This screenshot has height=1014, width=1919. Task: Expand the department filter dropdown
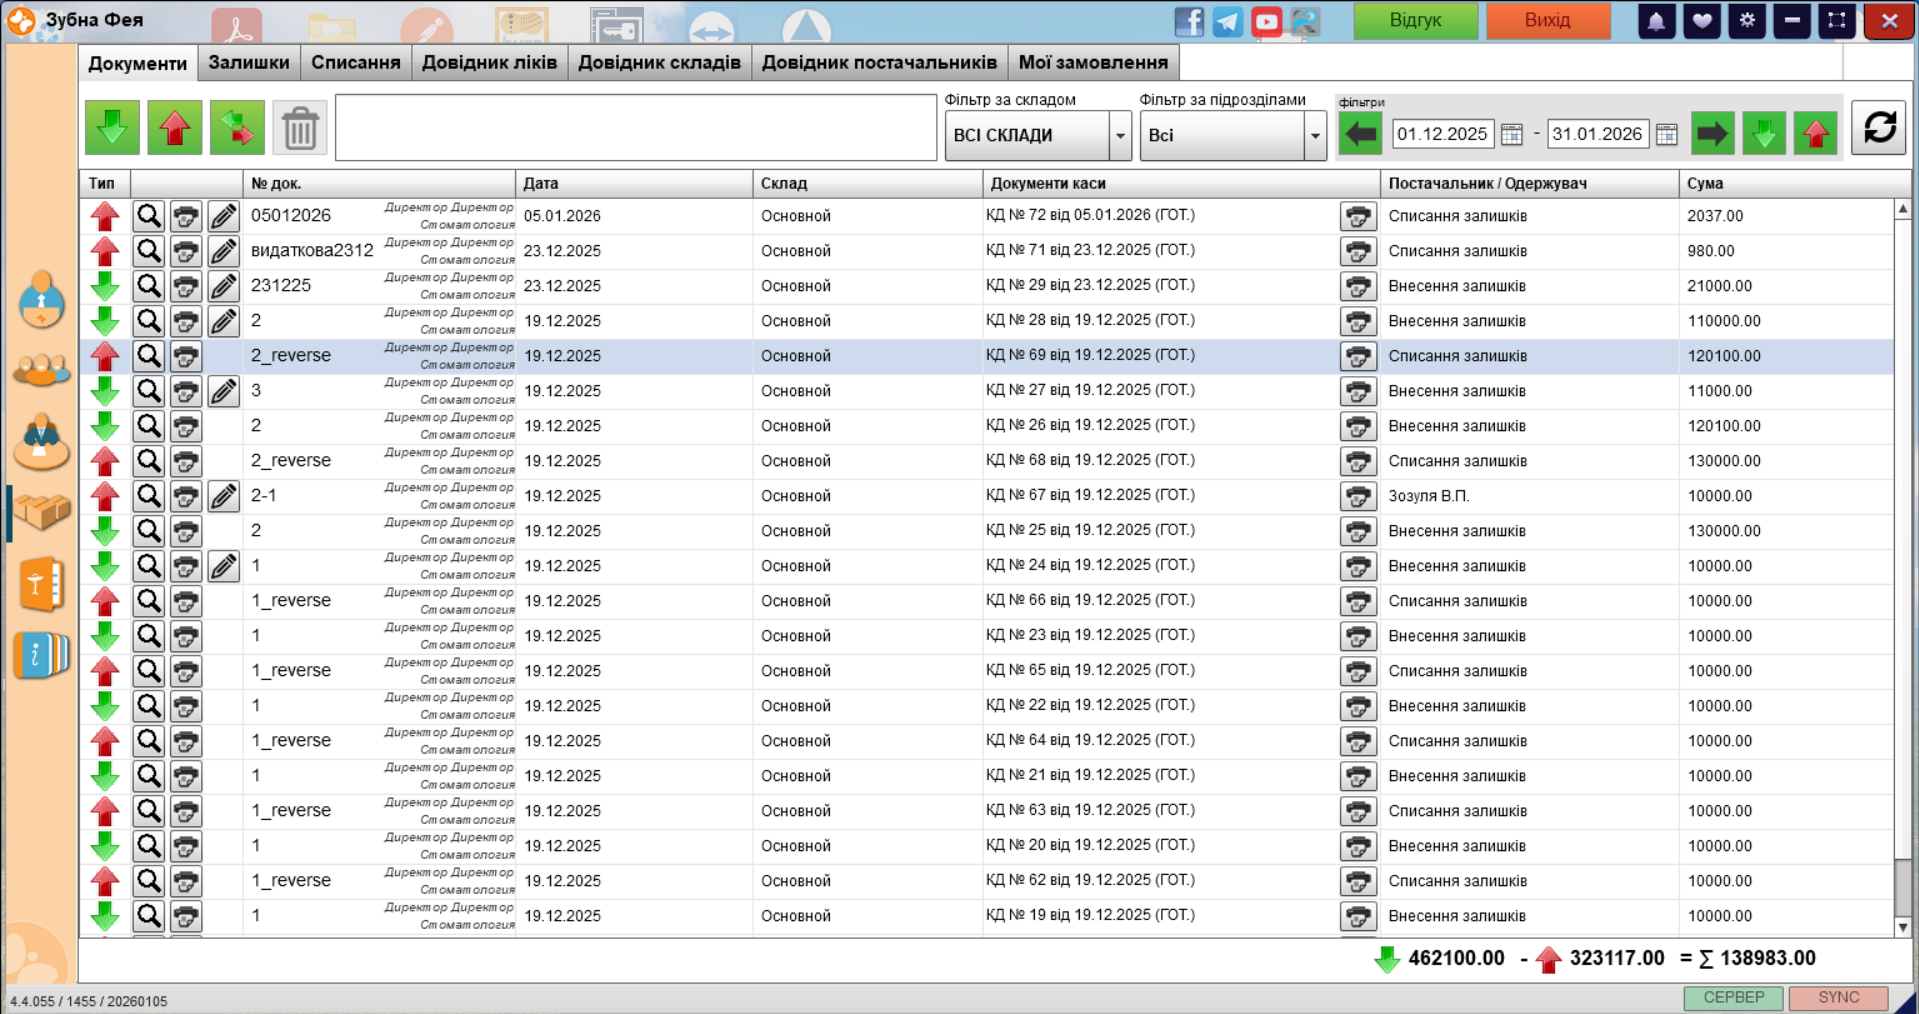point(1315,136)
